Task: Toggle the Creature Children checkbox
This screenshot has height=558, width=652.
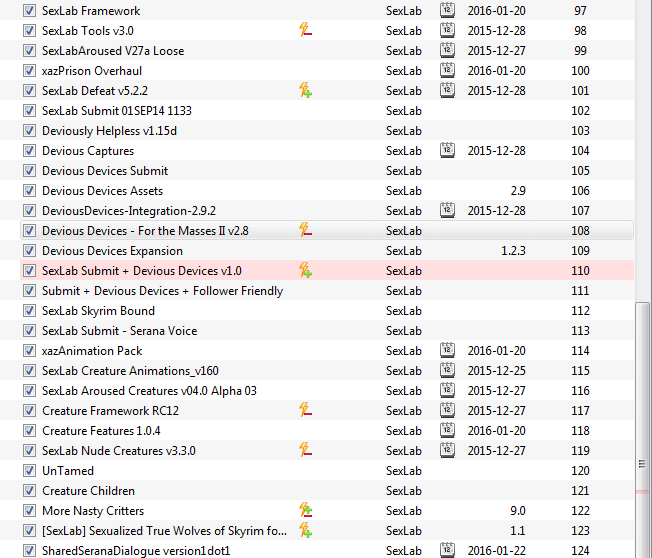Action: (29, 491)
